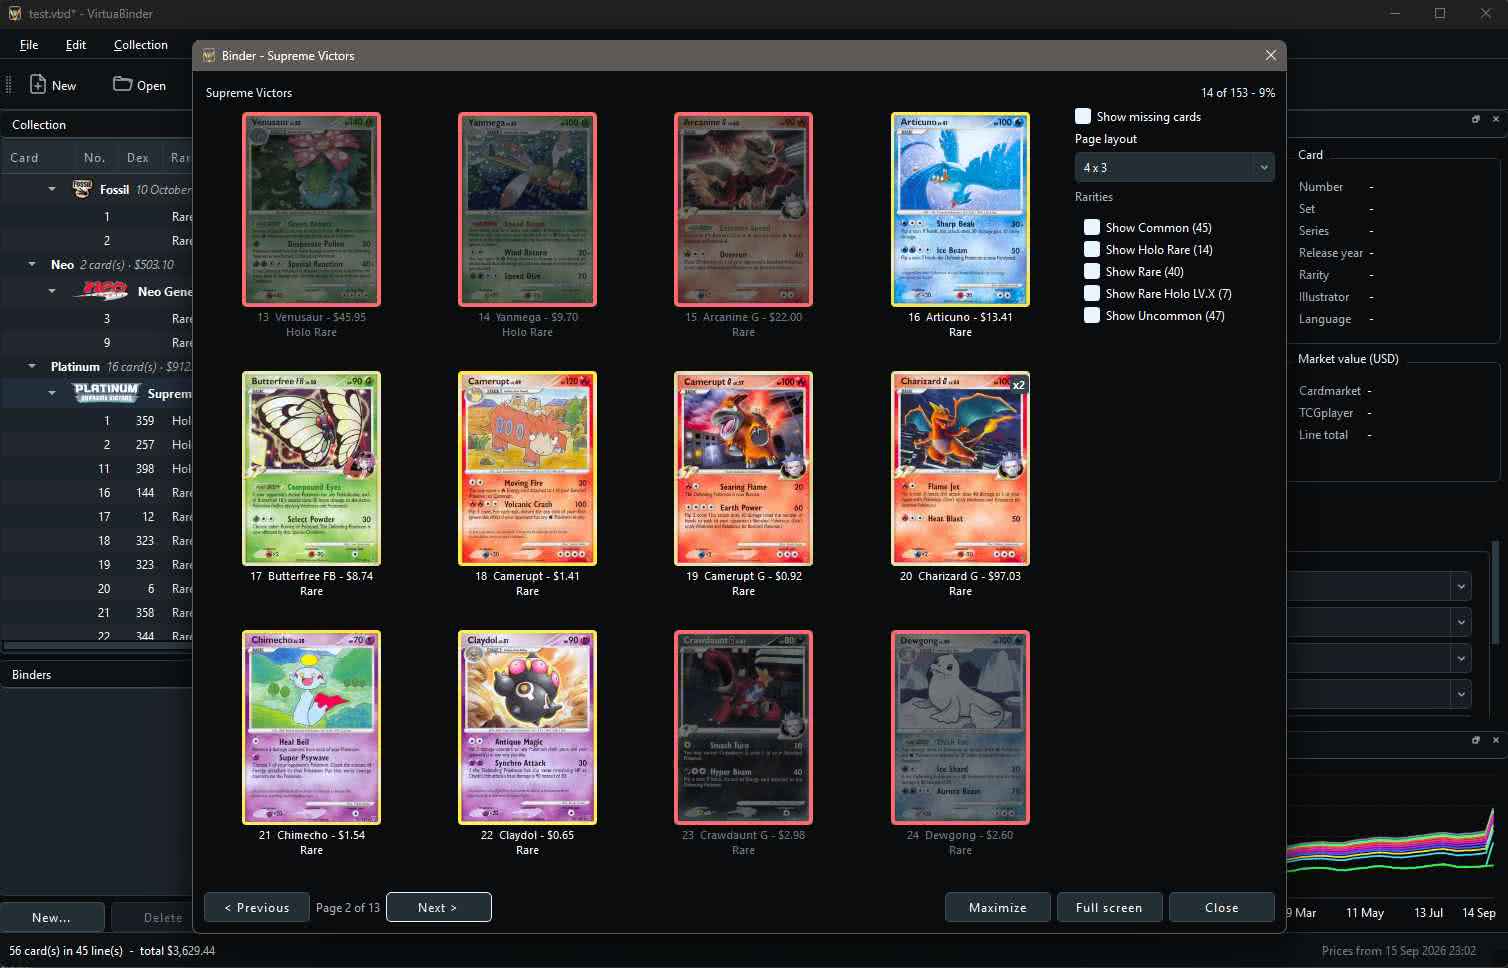The height and width of the screenshot is (968, 1508).
Task: Open the File menu
Action: pyautogui.click(x=29, y=45)
